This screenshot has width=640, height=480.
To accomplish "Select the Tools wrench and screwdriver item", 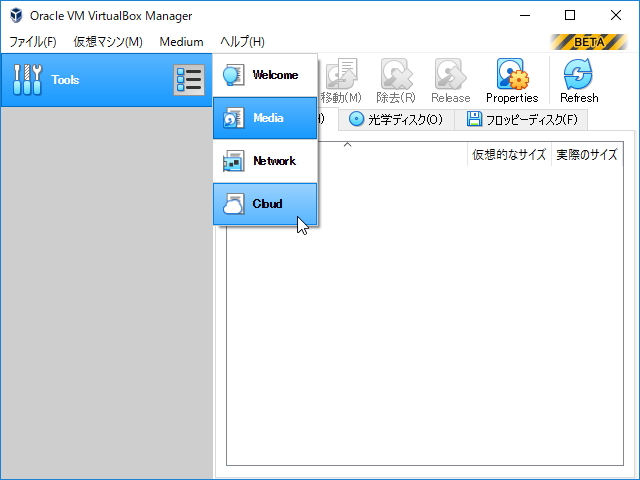I will 107,80.
